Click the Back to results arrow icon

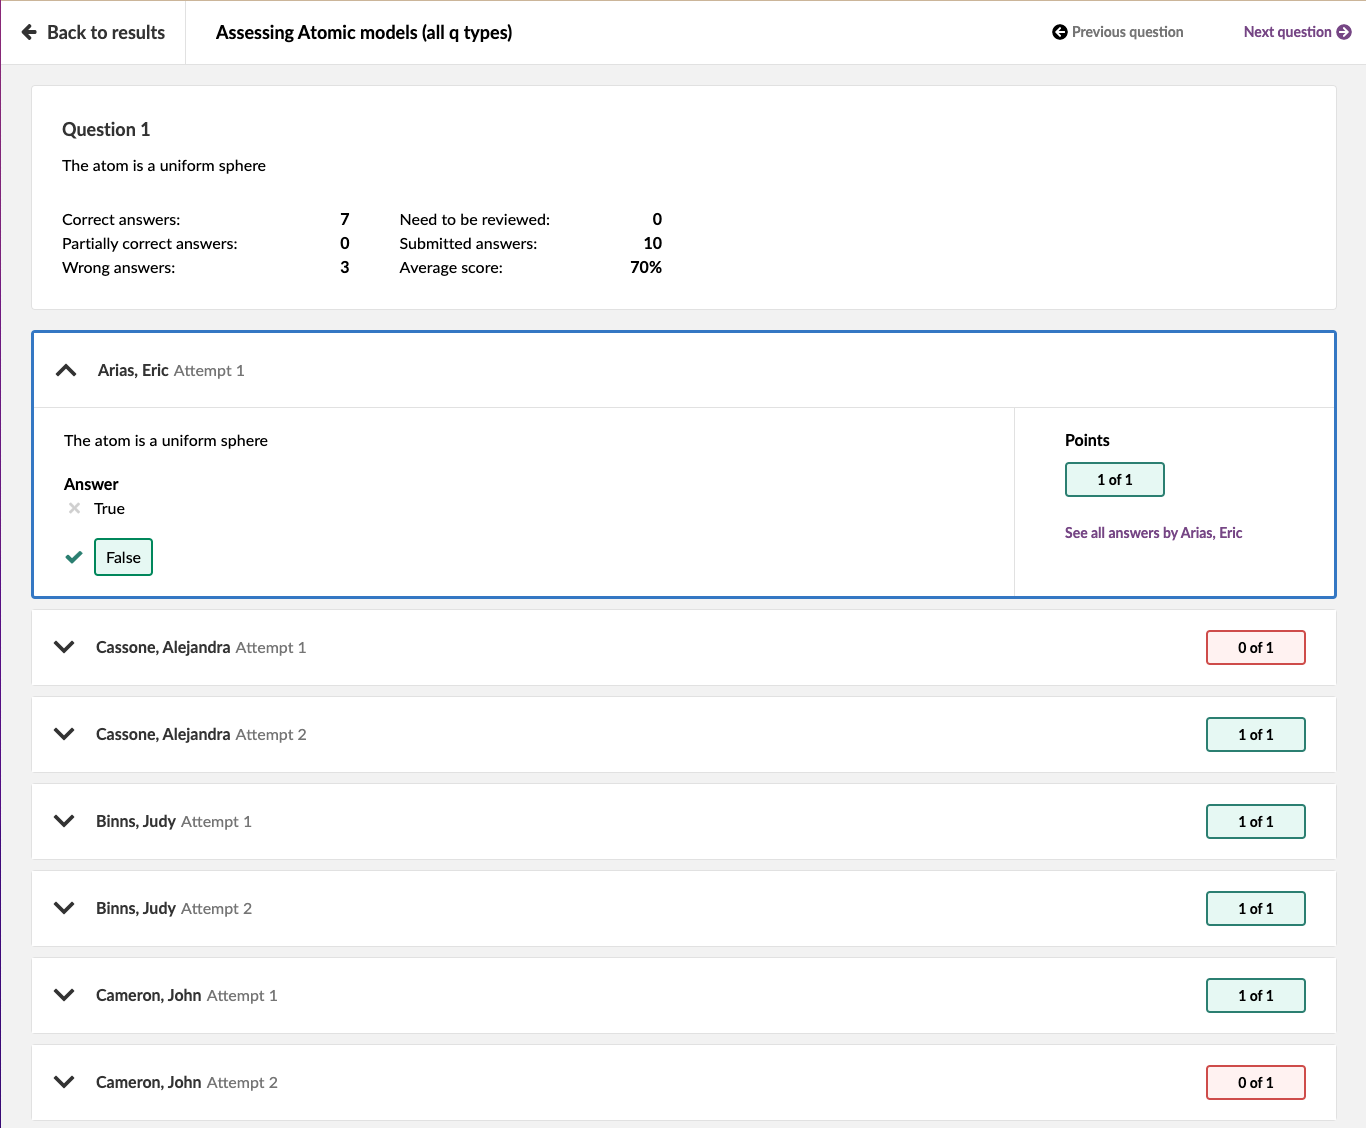pos(29,32)
